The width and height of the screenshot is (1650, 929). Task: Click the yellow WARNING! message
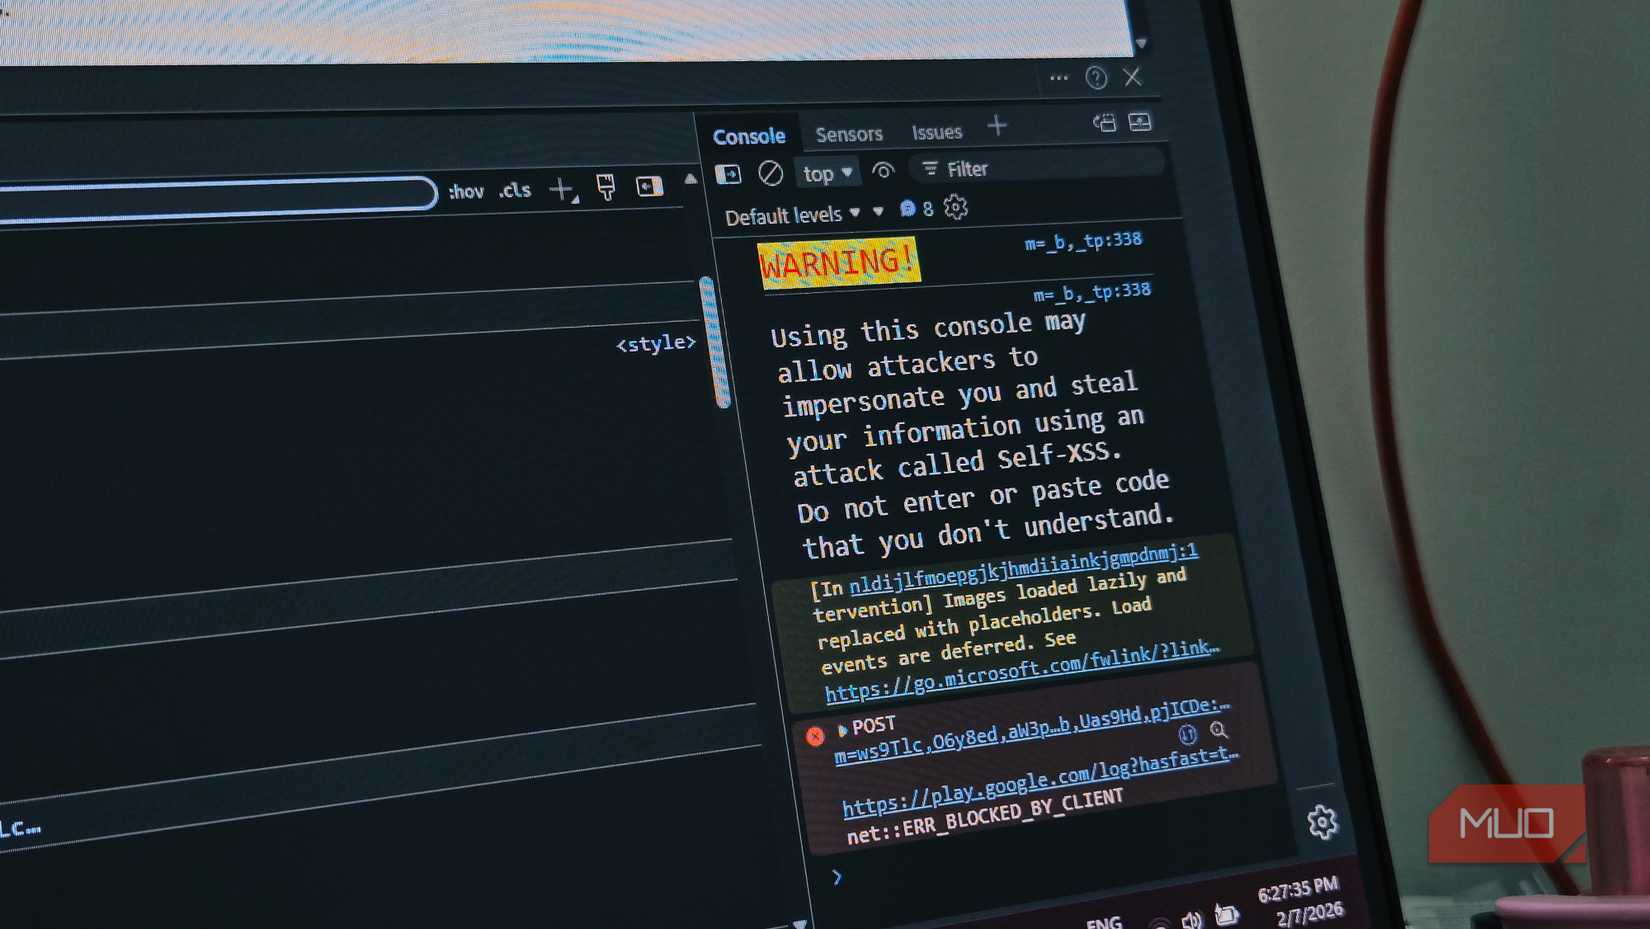838,263
